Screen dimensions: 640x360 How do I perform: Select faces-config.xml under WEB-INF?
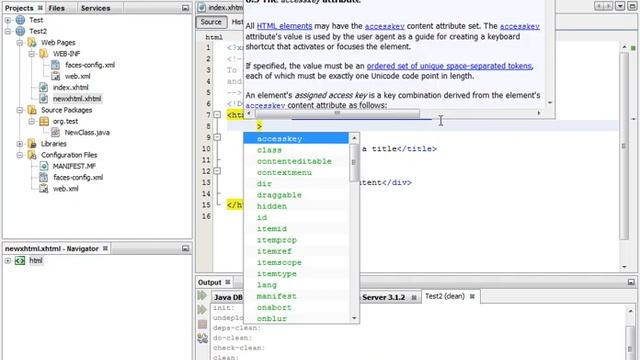pyautogui.click(x=90, y=65)
